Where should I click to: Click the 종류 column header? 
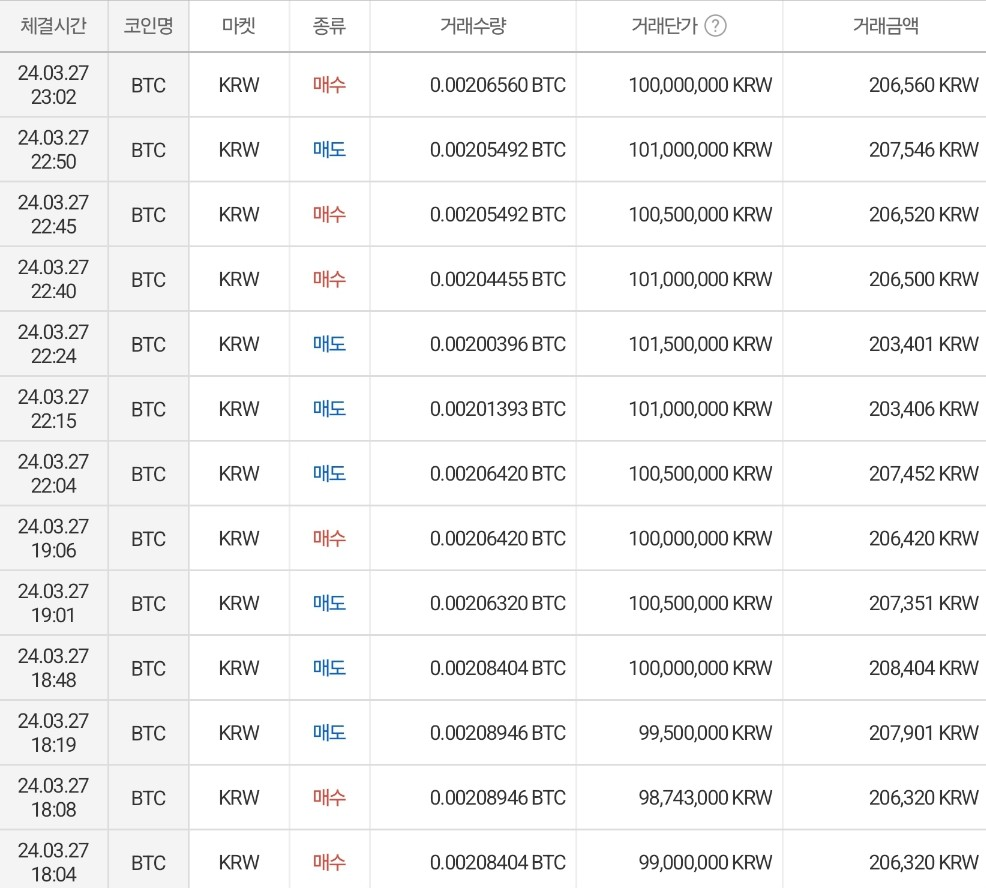330,26
